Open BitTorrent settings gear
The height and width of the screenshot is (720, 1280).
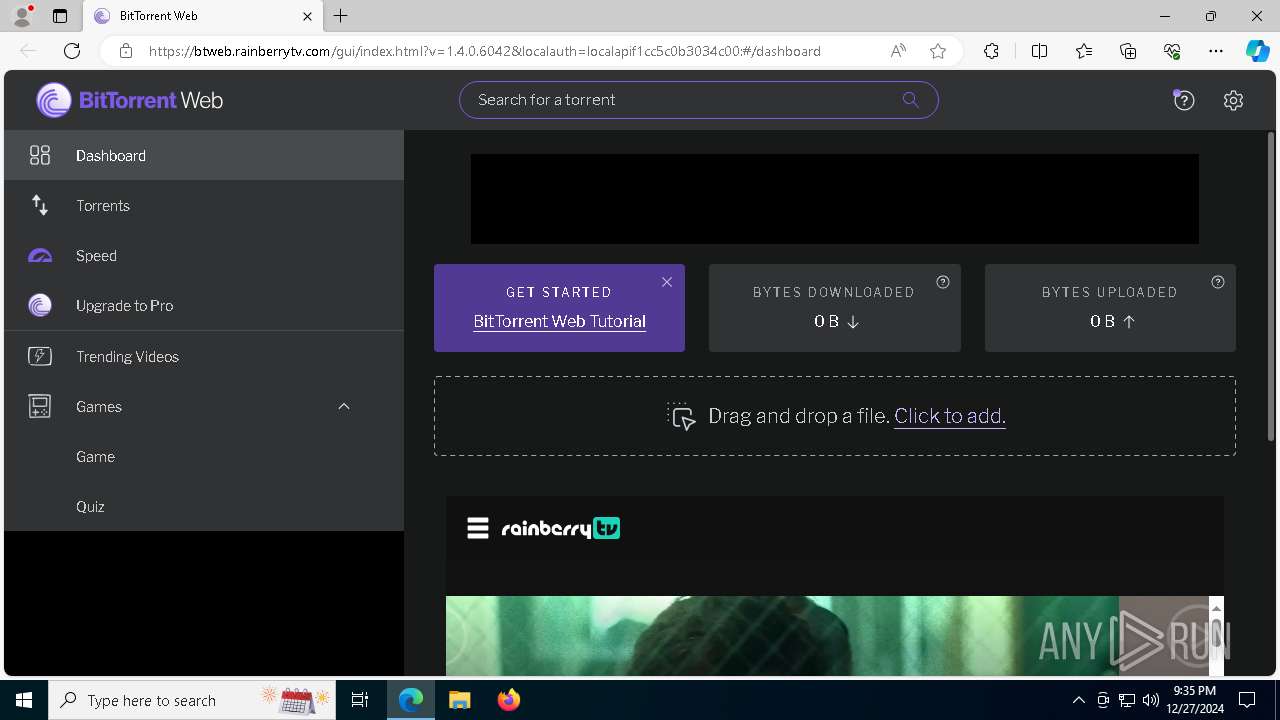click(x=1233, y=100)
